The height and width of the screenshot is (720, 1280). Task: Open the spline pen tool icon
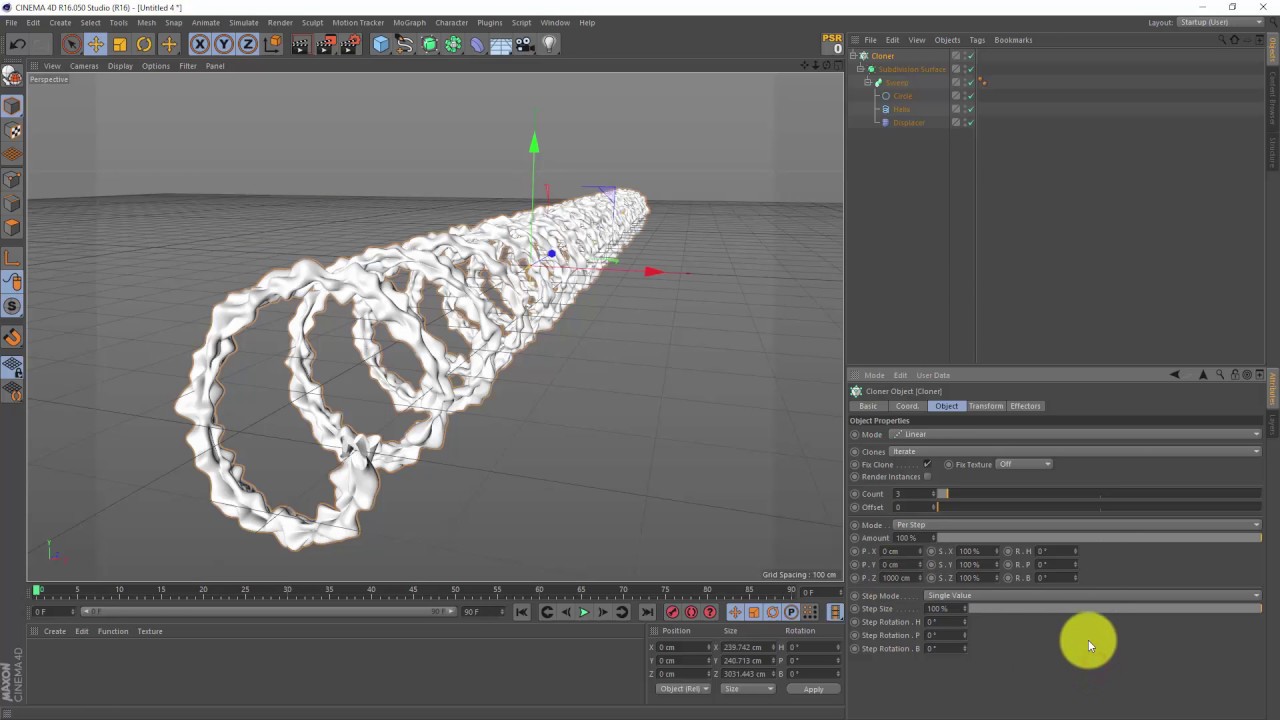[404, 44]
